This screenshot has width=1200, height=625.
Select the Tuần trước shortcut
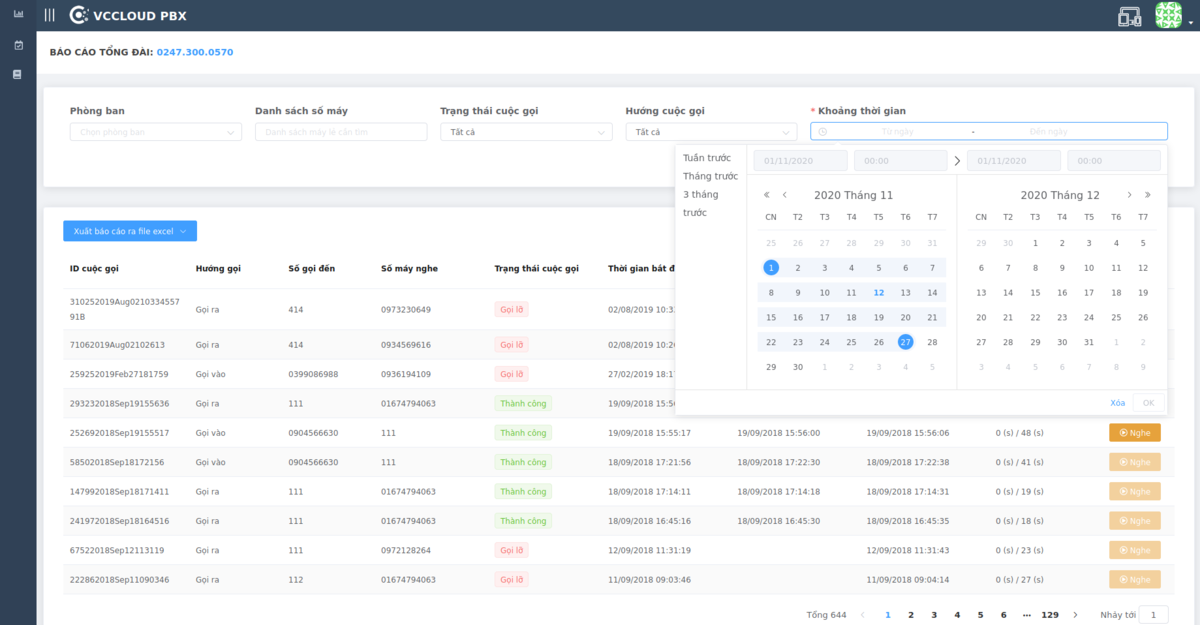(707, 158)
